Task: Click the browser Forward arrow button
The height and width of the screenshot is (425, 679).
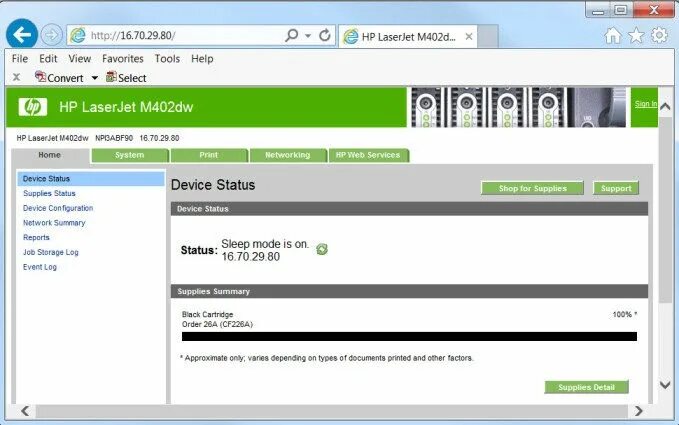Action: (52, 35)
